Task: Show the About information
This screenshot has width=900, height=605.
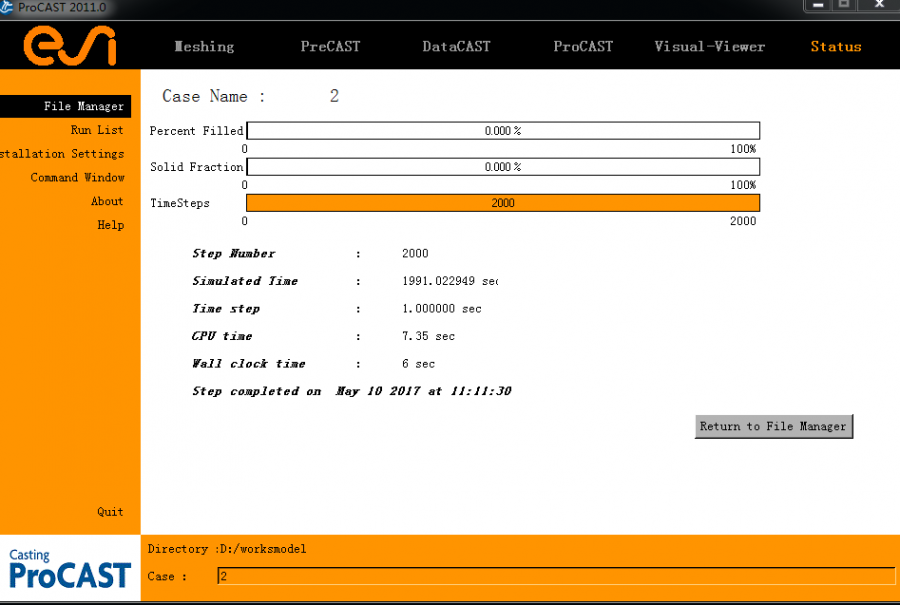Action: click(x=107, y=201)
